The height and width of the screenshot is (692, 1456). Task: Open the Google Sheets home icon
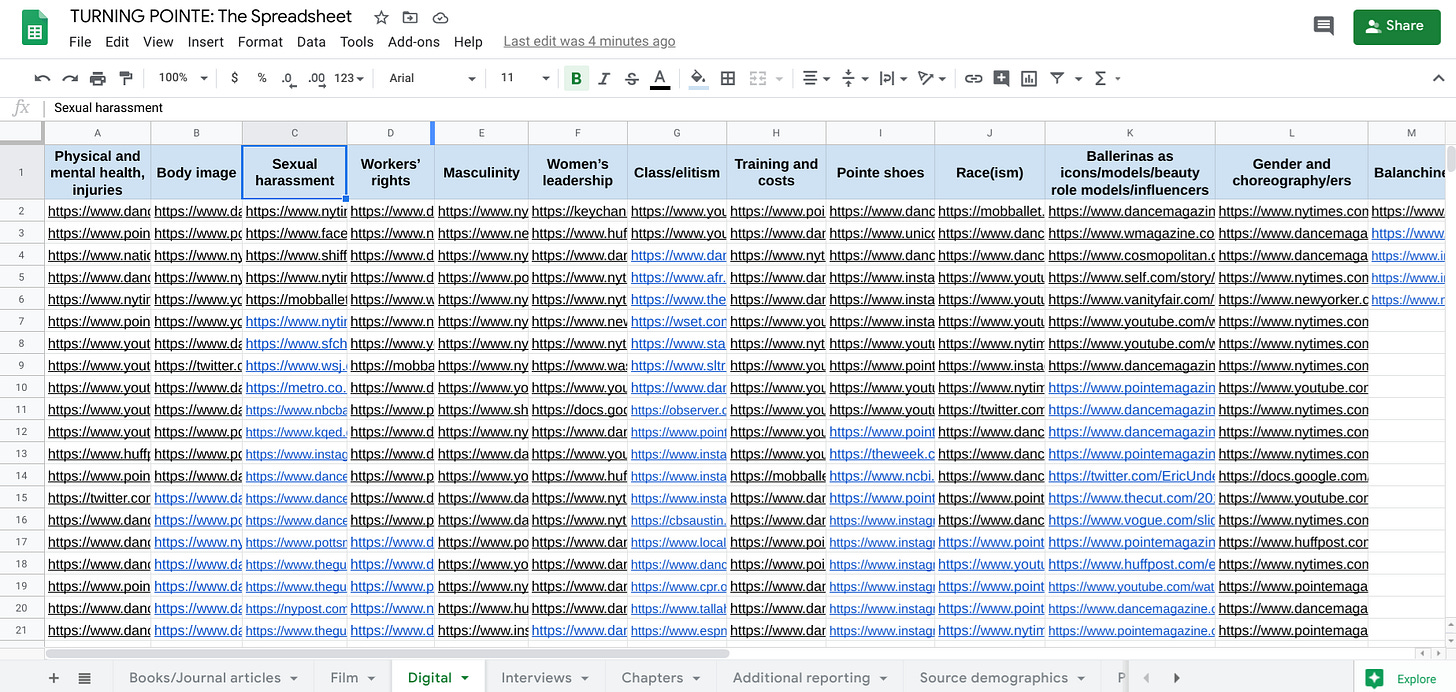(x=35, y=28)
